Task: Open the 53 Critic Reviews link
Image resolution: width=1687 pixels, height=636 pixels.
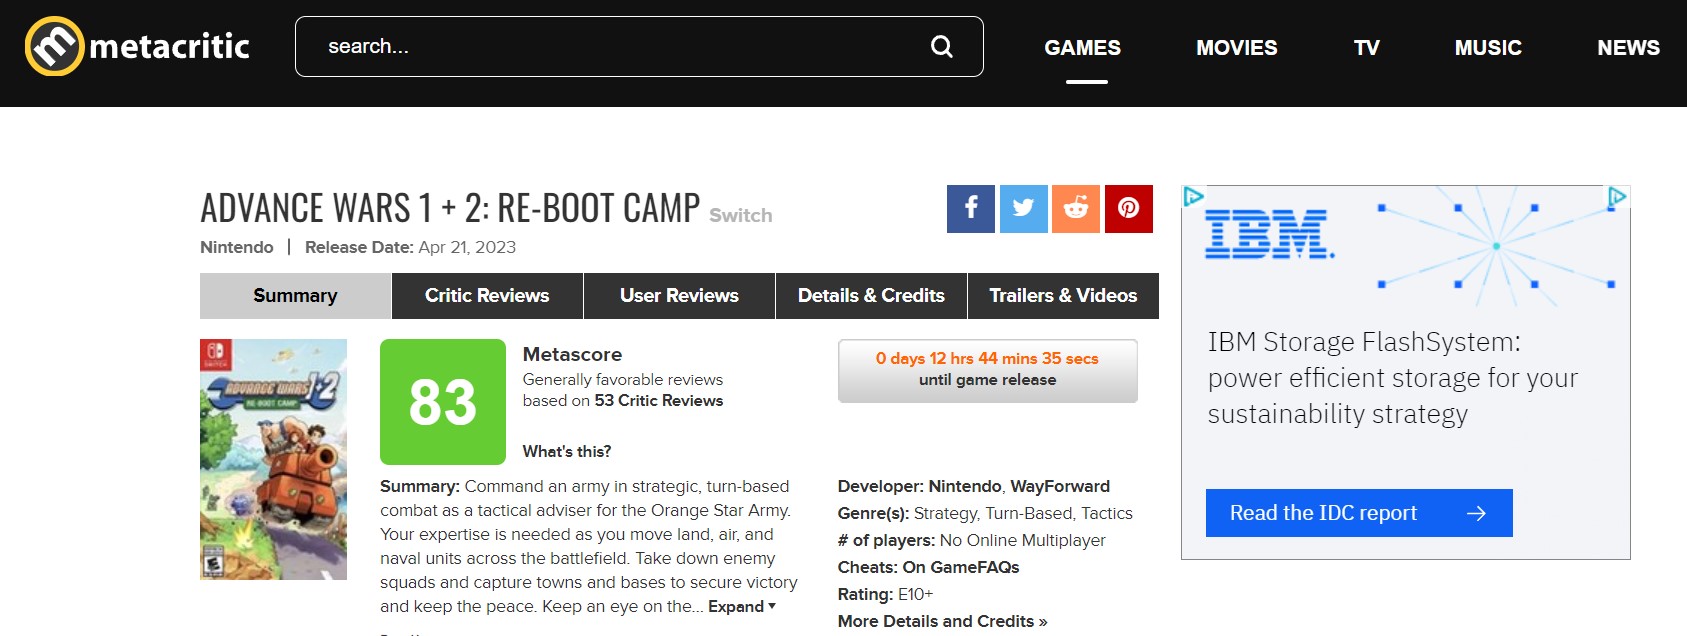Action: tap(659, 401)
